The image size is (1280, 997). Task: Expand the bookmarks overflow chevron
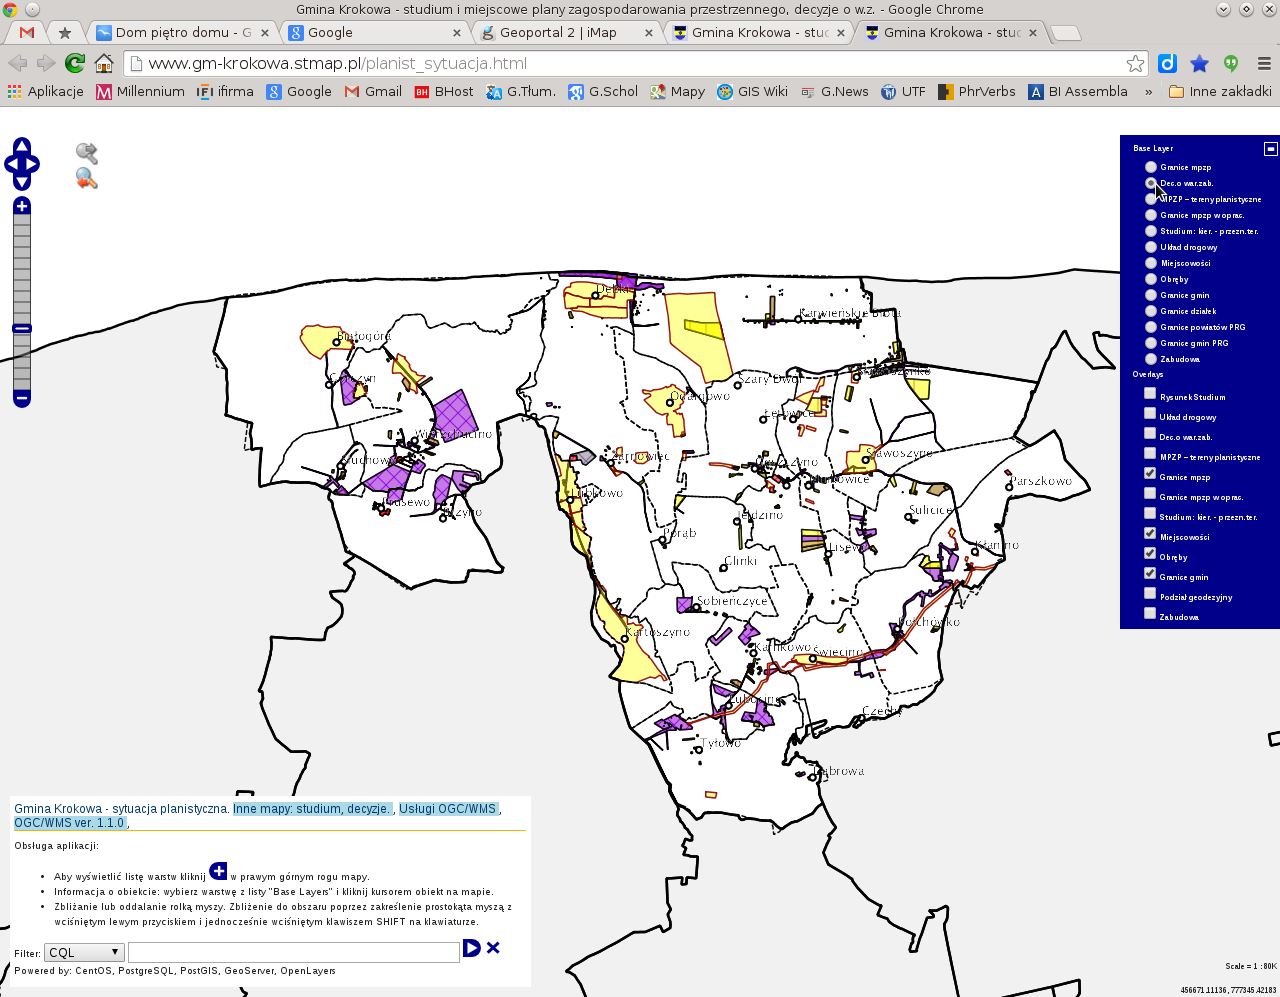click(1149, 92)
